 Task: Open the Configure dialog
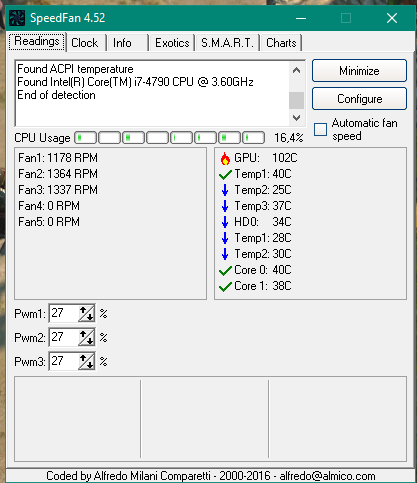359,99
